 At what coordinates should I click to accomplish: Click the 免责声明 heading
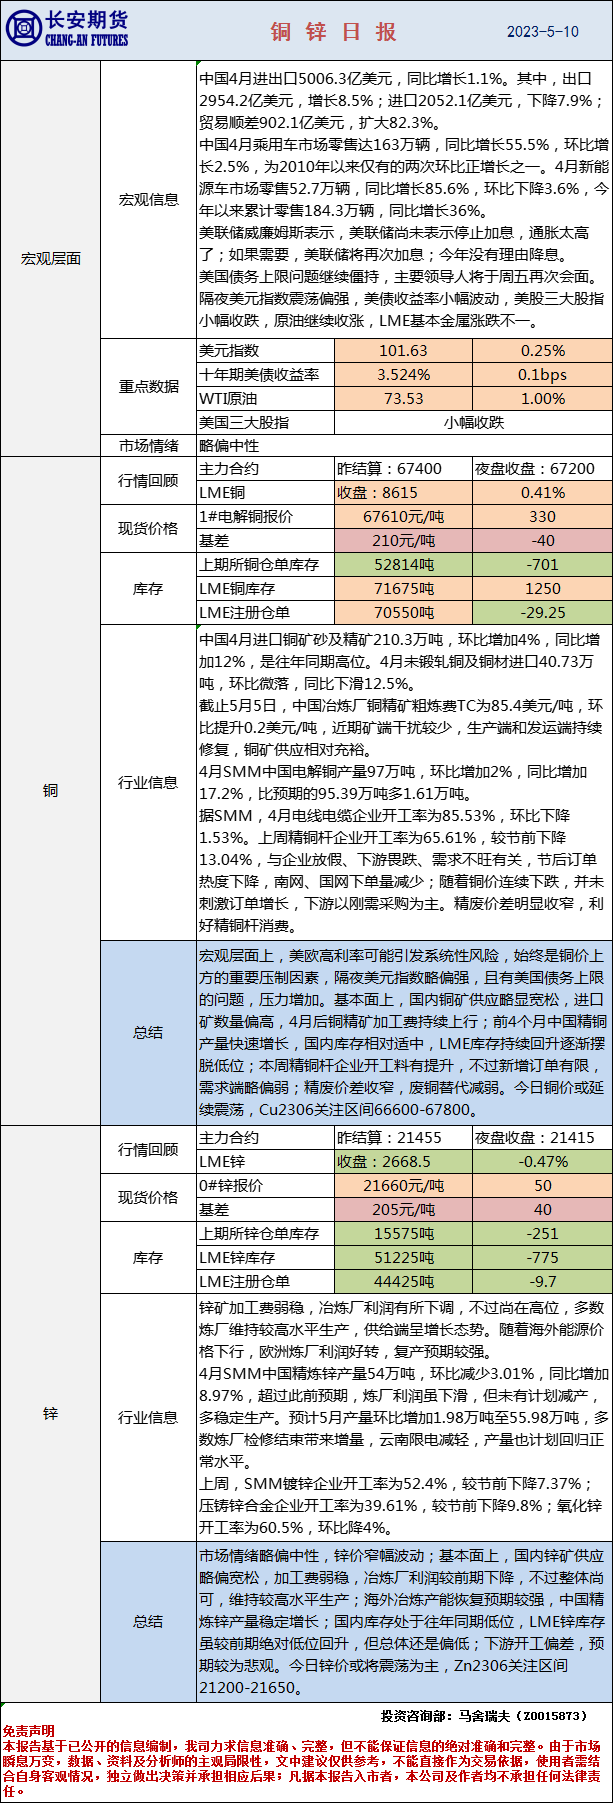point(28,1730)
